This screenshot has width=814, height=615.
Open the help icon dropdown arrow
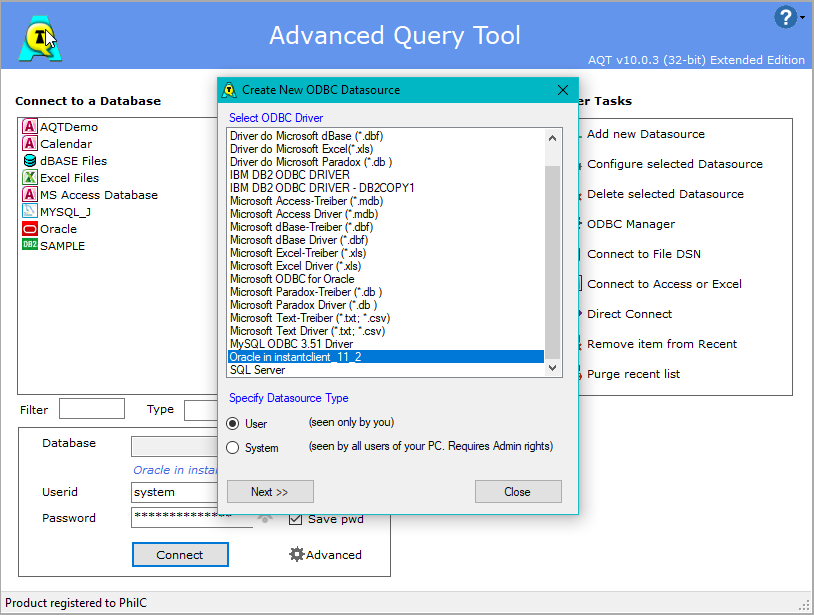click(x=803, y=18)
